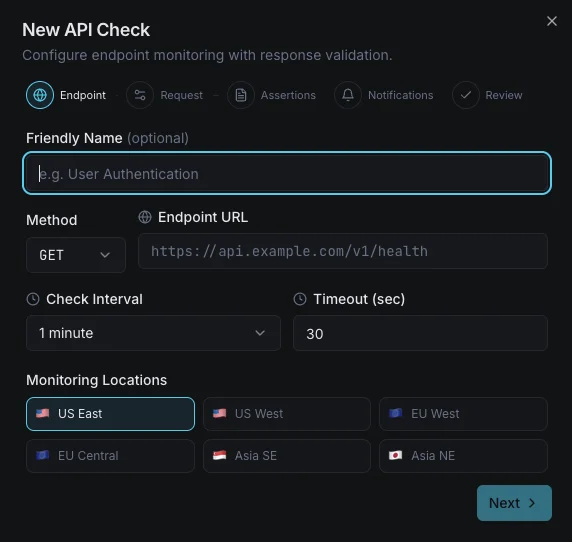Deselect the US East monitoring location

[110, 414]
